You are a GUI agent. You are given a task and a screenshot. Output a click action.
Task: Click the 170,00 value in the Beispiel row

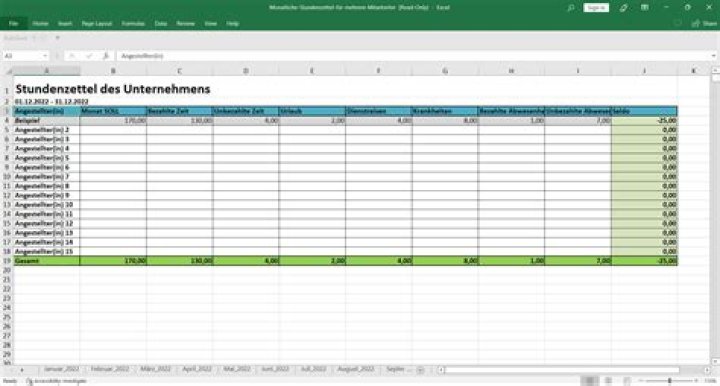coord(113,120)
